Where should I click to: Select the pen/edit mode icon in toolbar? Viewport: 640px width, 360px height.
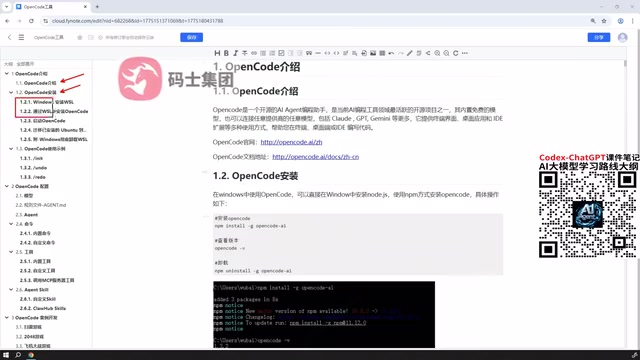pos(410,53)
